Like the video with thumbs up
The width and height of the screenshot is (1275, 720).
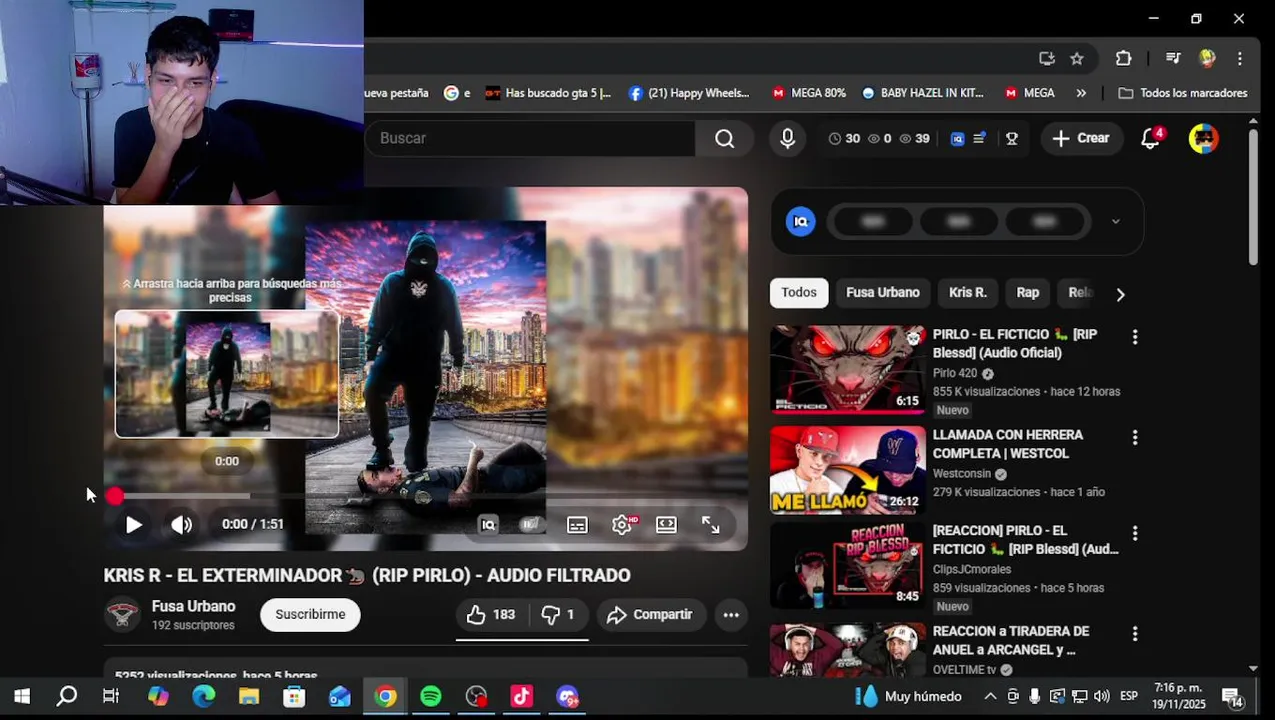[491, 615]
